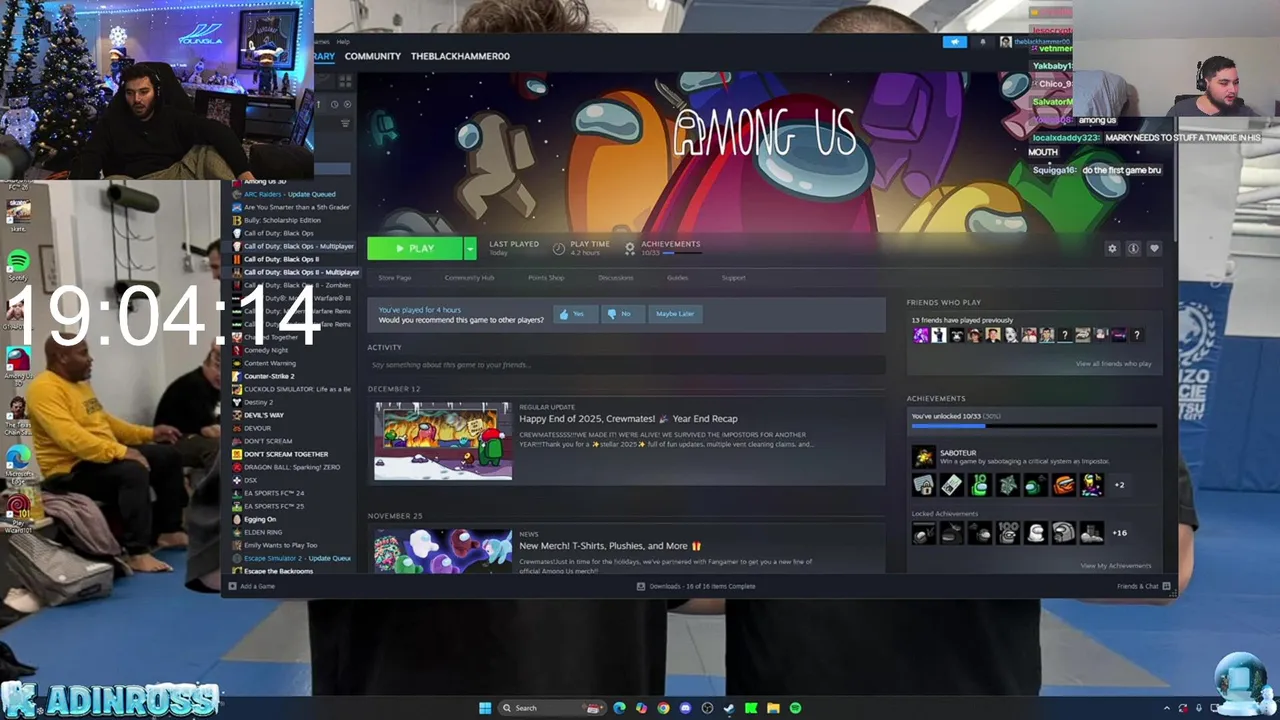1280x720 pixels.
Task: Open Happy End of 2025, Crewmates headline
Action: point(628,419)
